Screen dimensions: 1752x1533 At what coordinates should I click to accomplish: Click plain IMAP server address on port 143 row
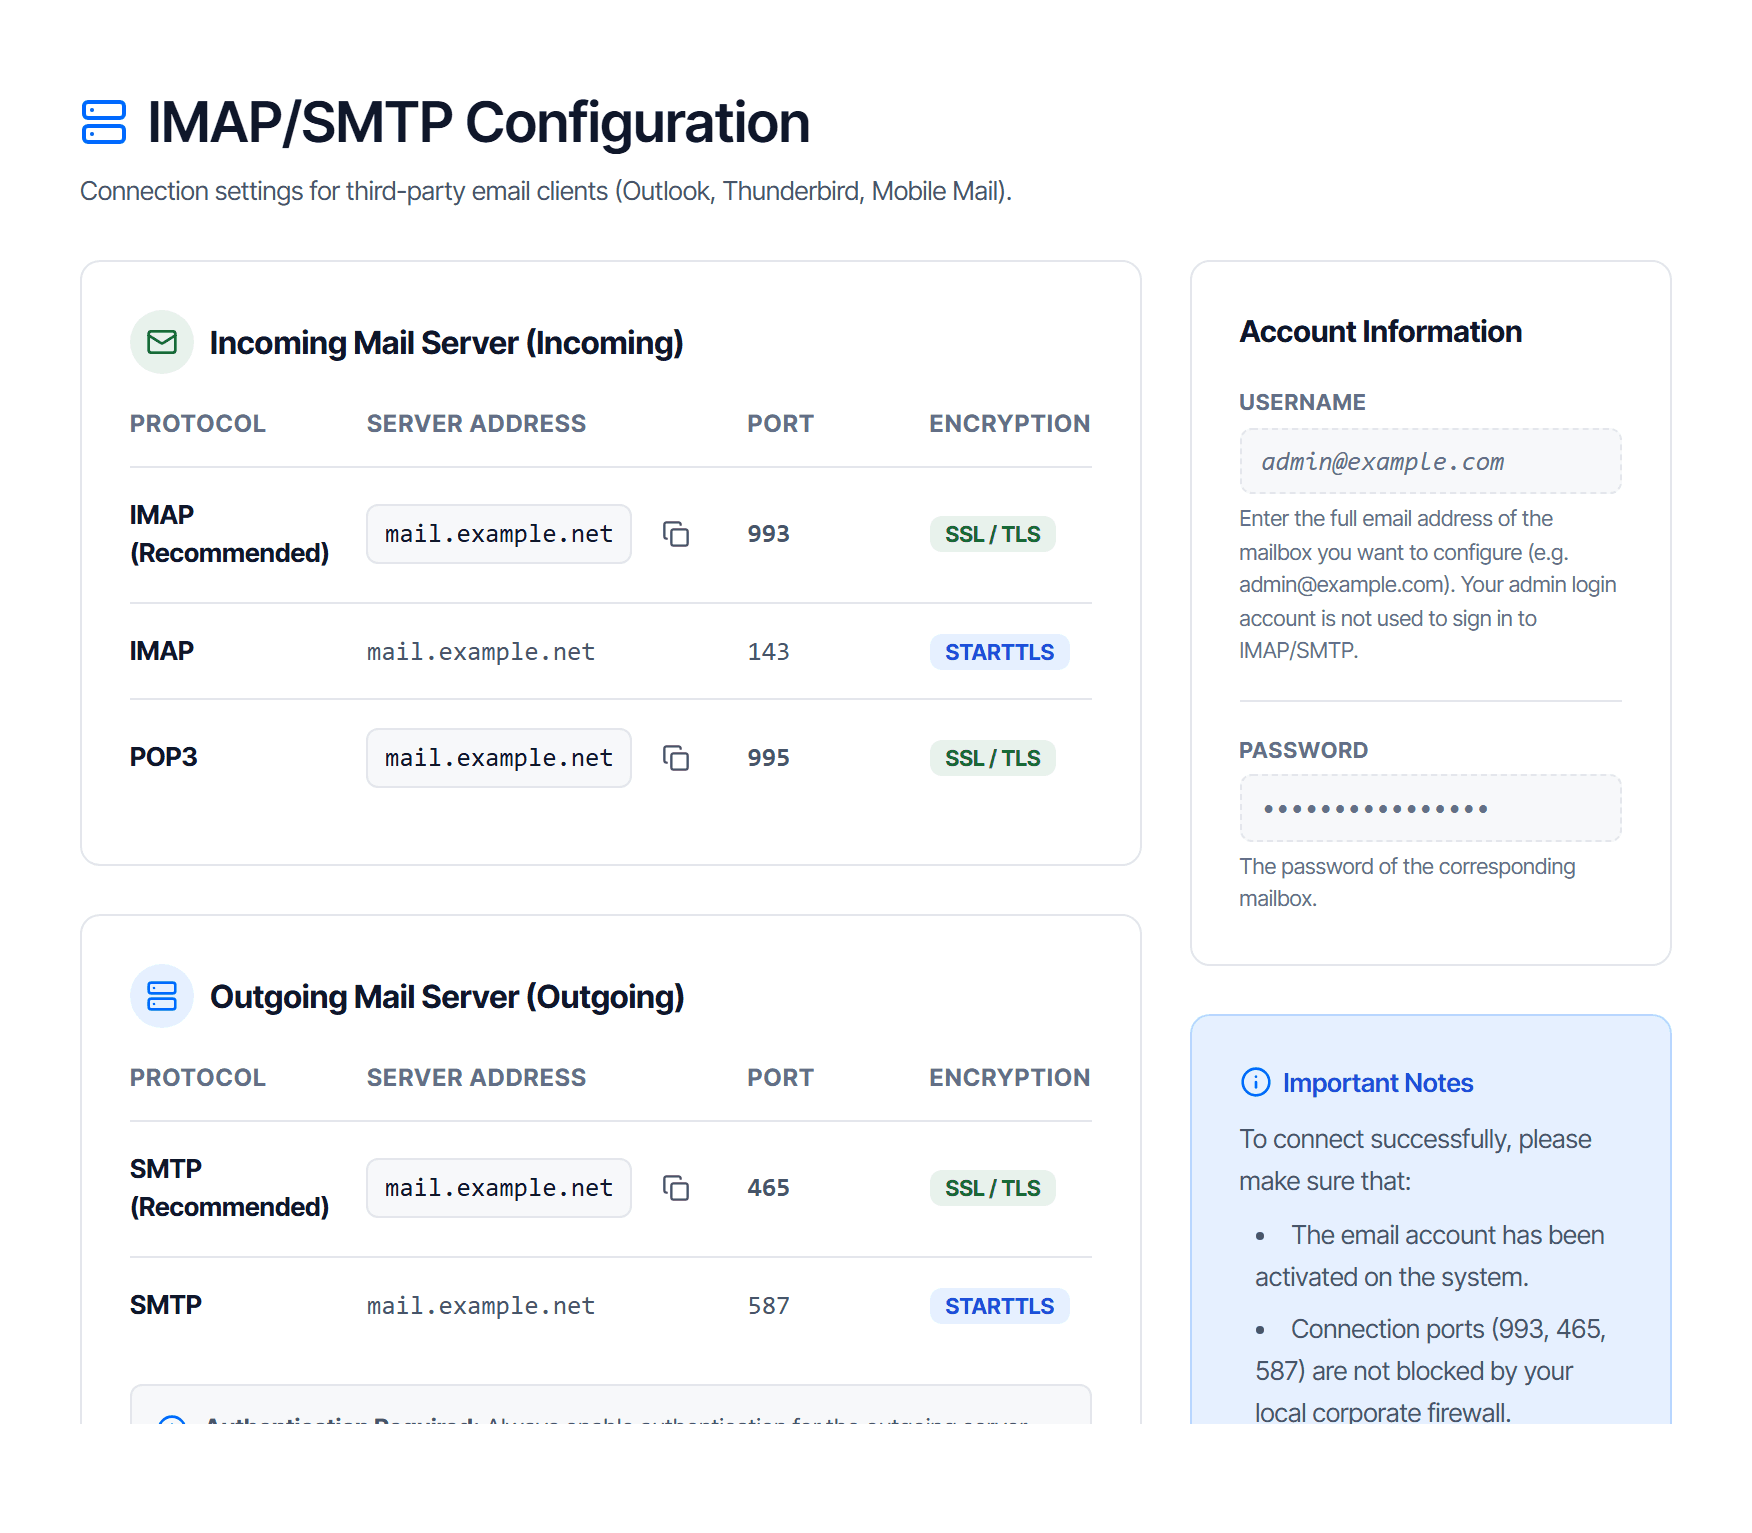click(x=481, y=652)
